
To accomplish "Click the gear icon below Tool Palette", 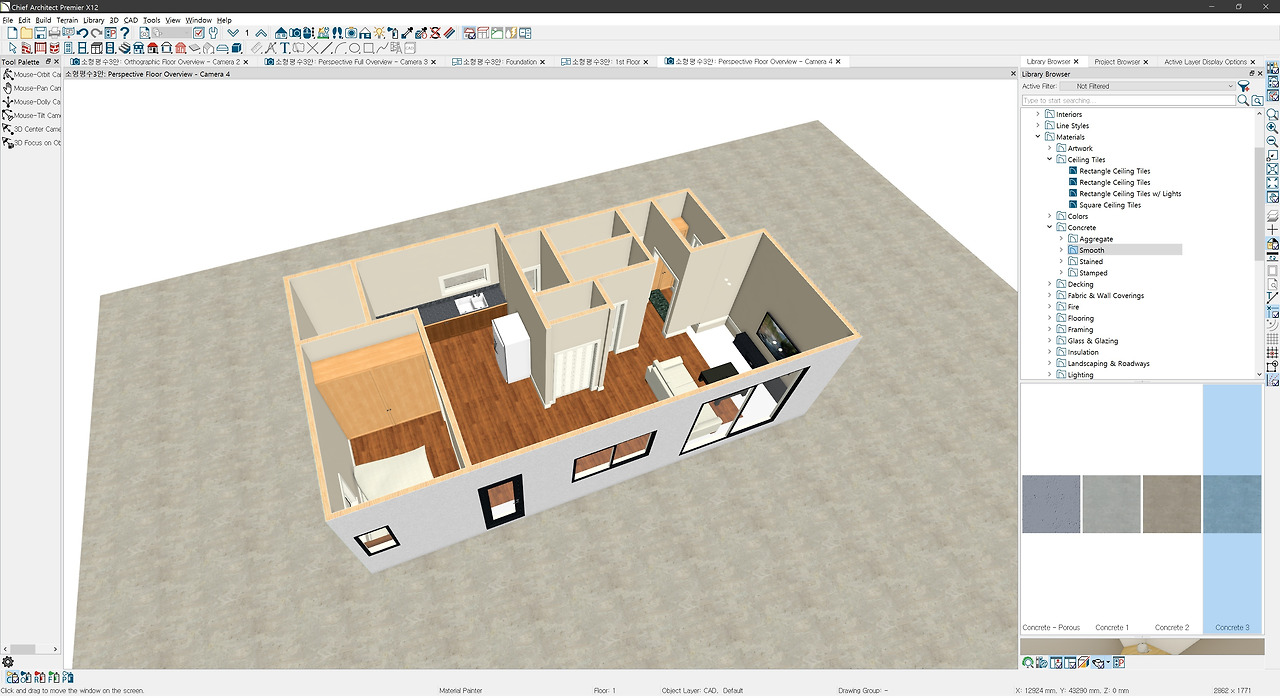I will pos(8,662).
